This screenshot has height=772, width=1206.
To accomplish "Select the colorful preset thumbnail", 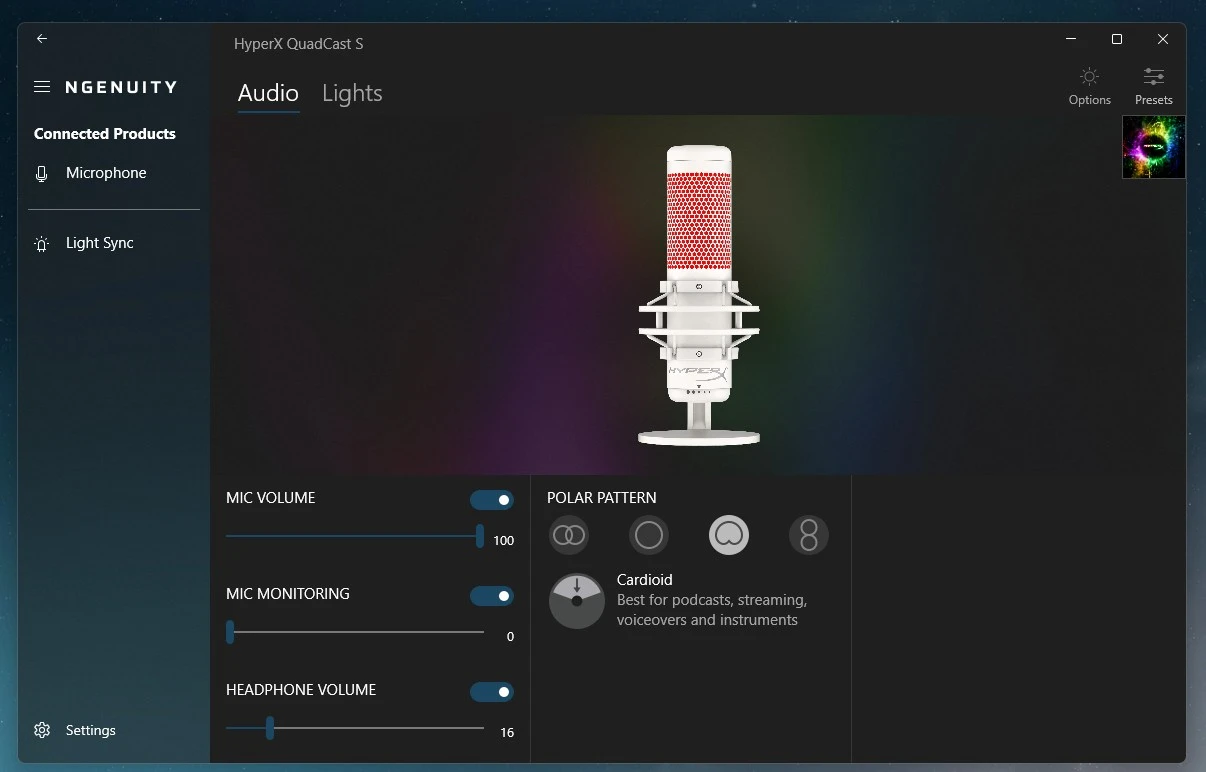I will [1153, 147].
